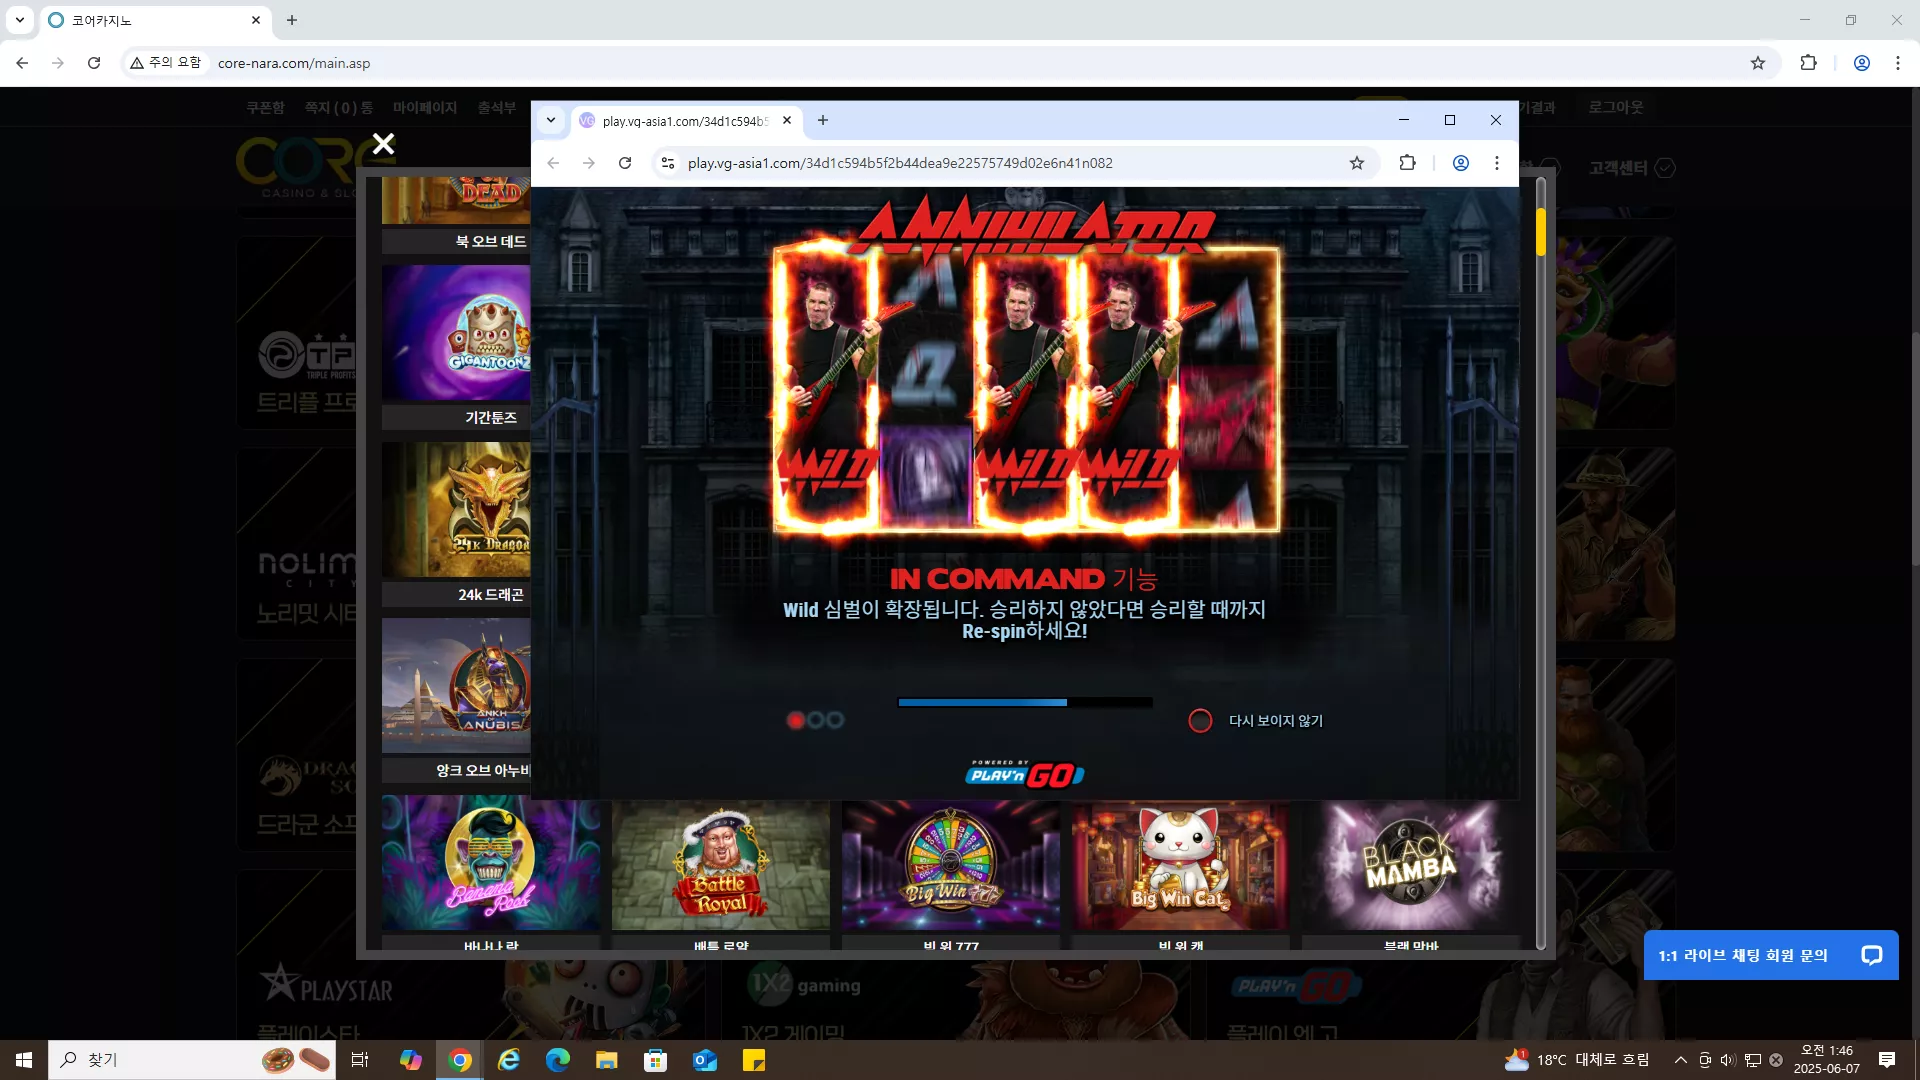Open a new tab in main window

click(x=292, y=20)
